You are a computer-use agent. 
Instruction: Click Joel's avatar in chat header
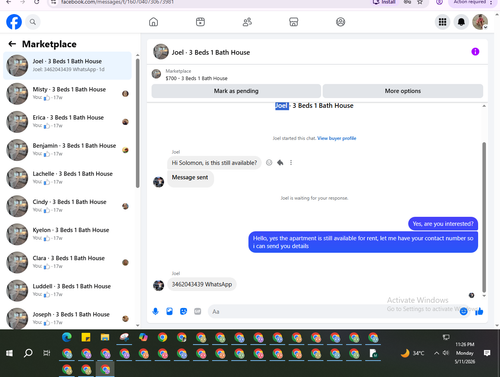161,52
